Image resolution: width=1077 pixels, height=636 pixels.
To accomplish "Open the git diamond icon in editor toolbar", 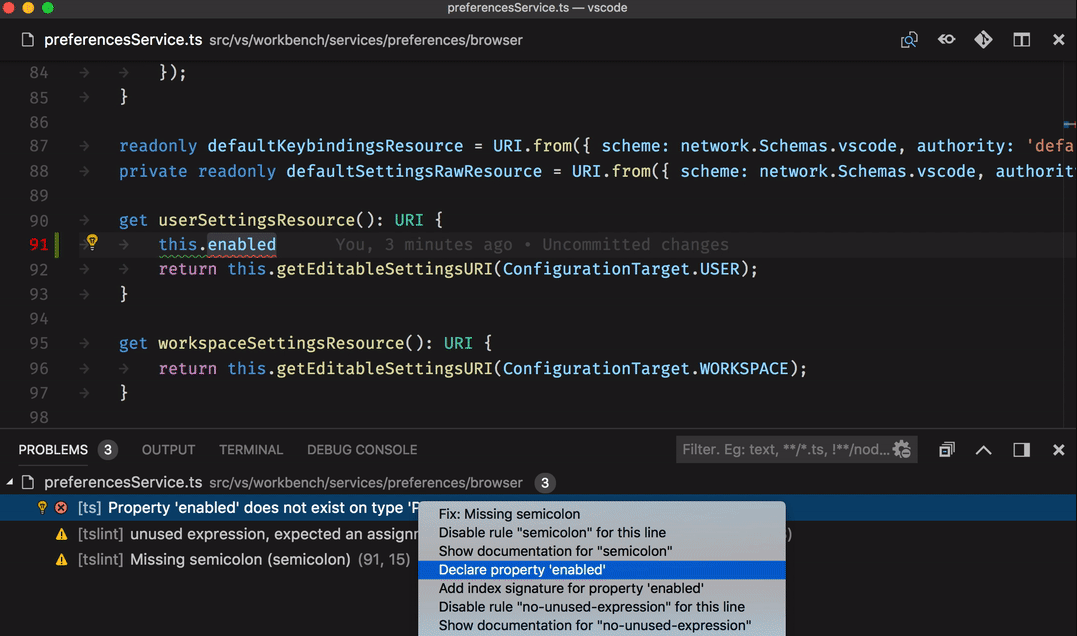I will (983, 40).
